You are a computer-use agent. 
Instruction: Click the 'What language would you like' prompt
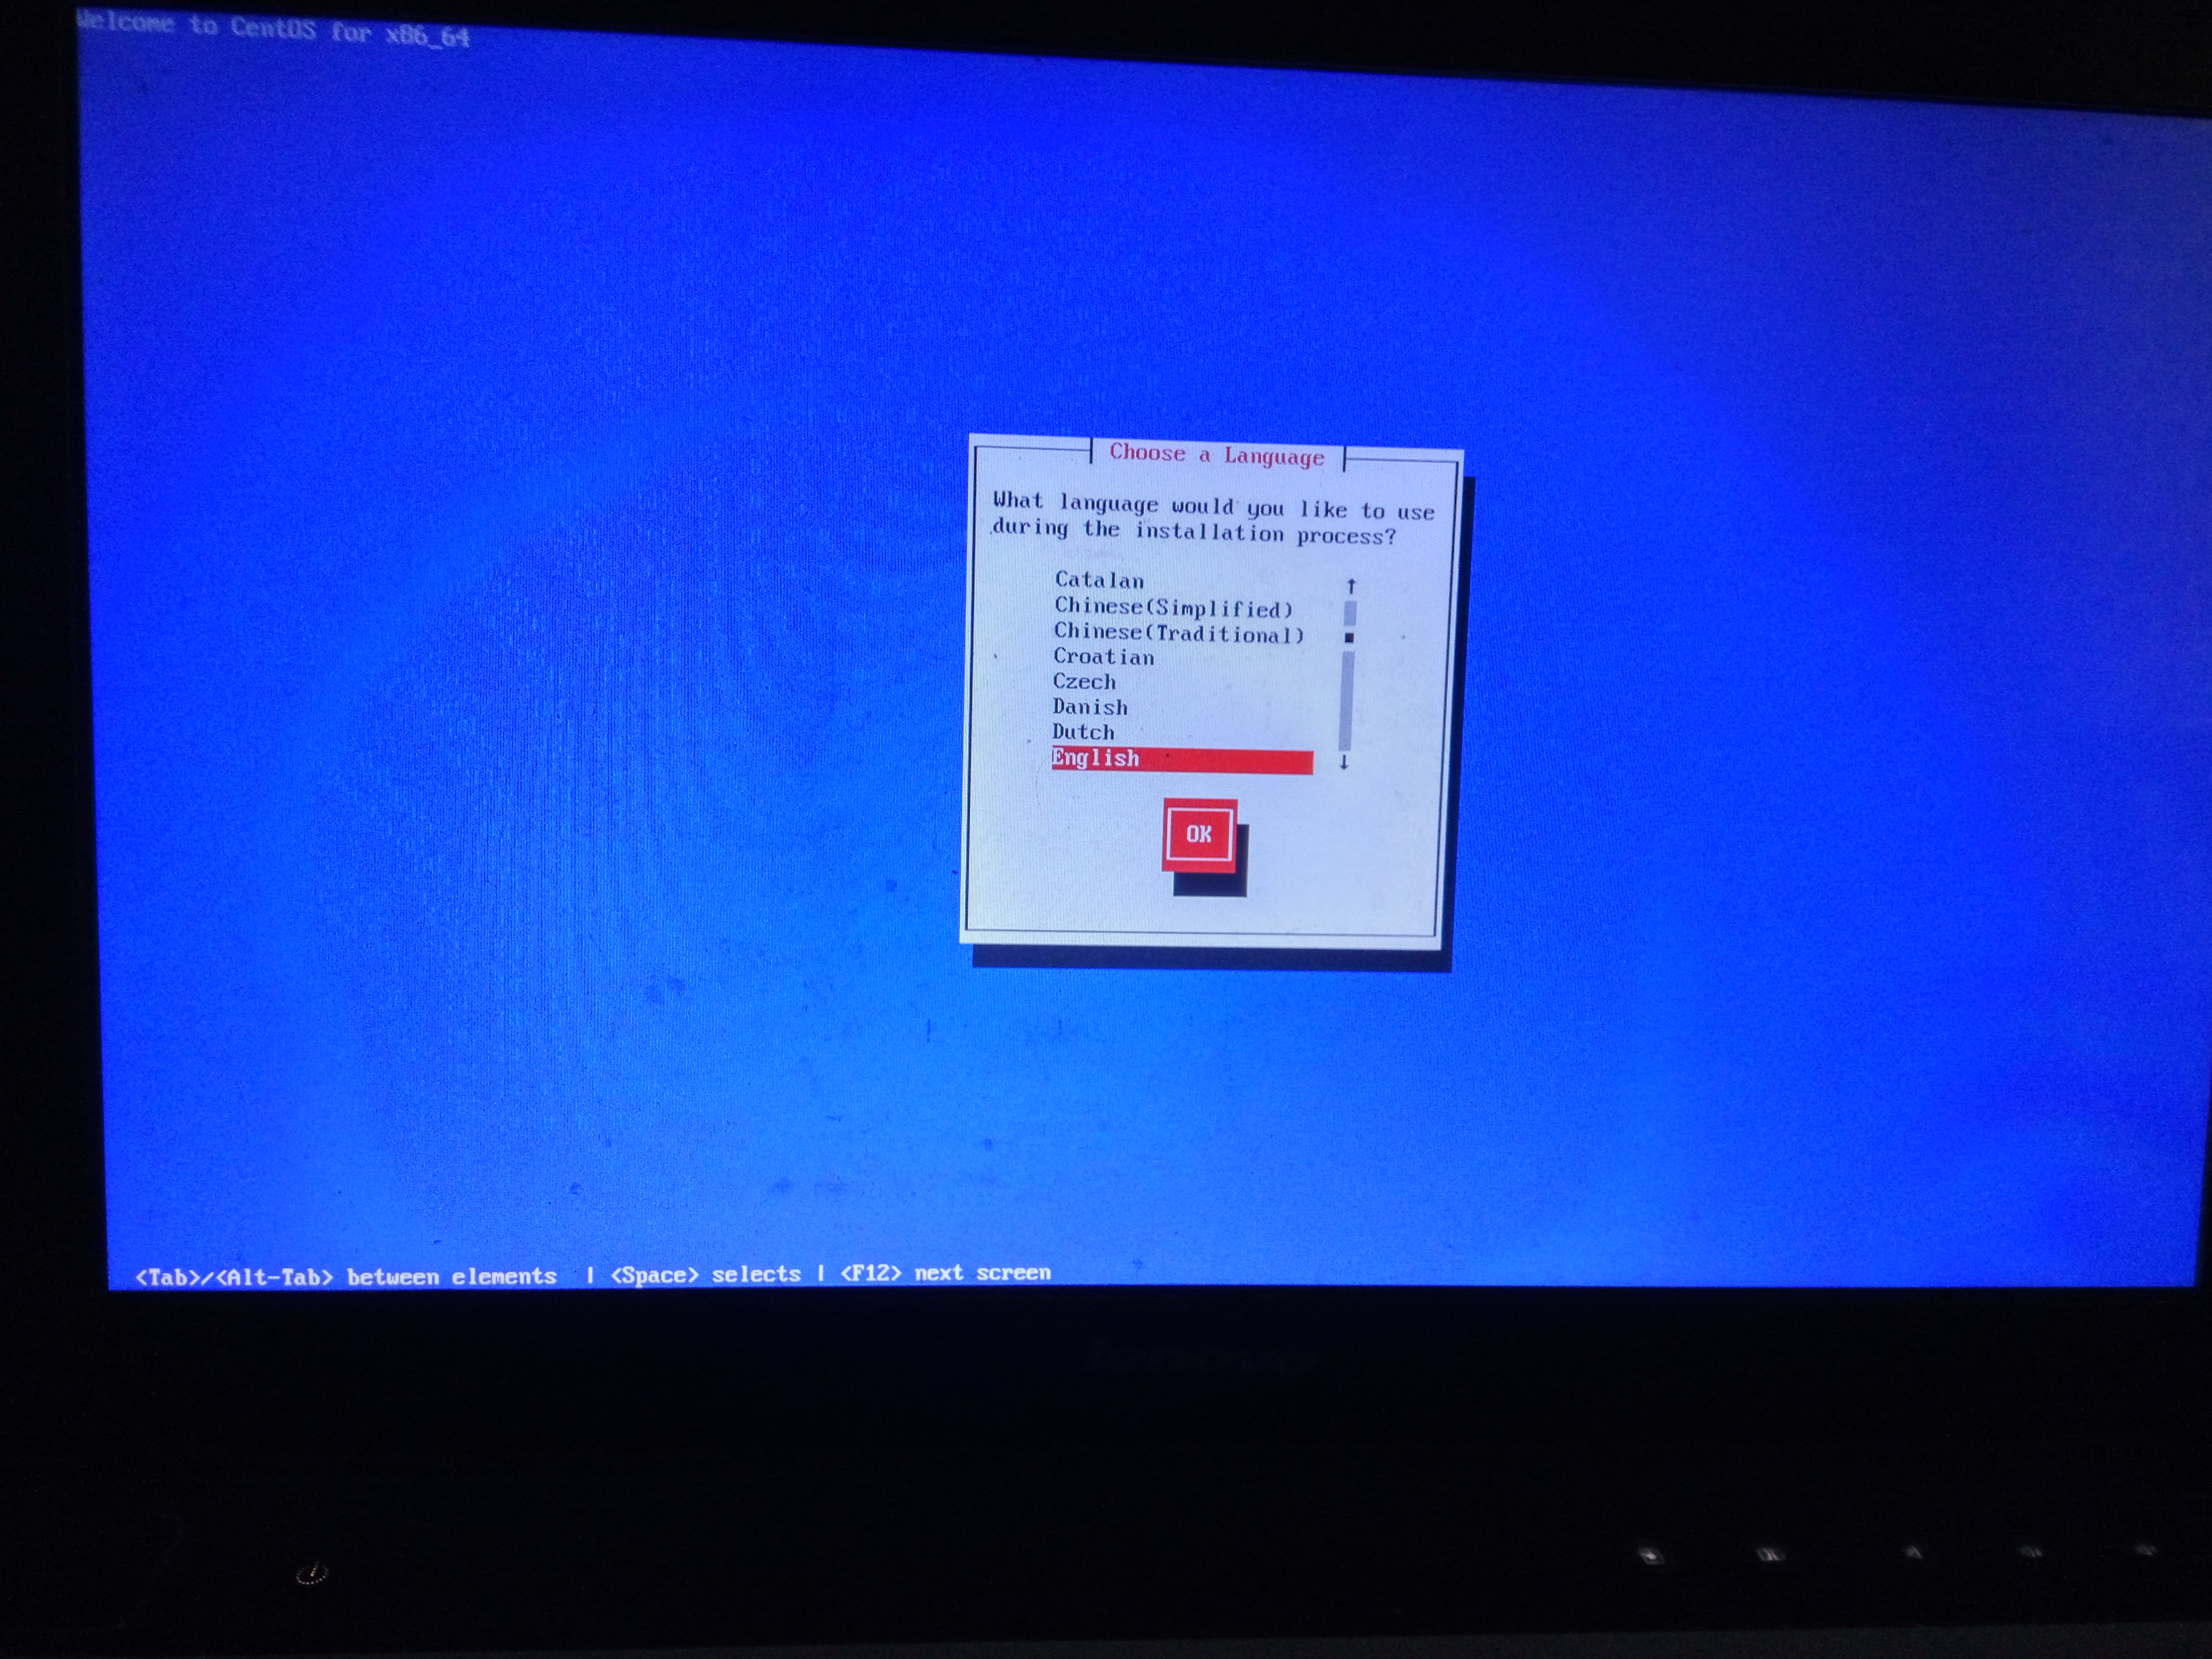(1213, 518)
